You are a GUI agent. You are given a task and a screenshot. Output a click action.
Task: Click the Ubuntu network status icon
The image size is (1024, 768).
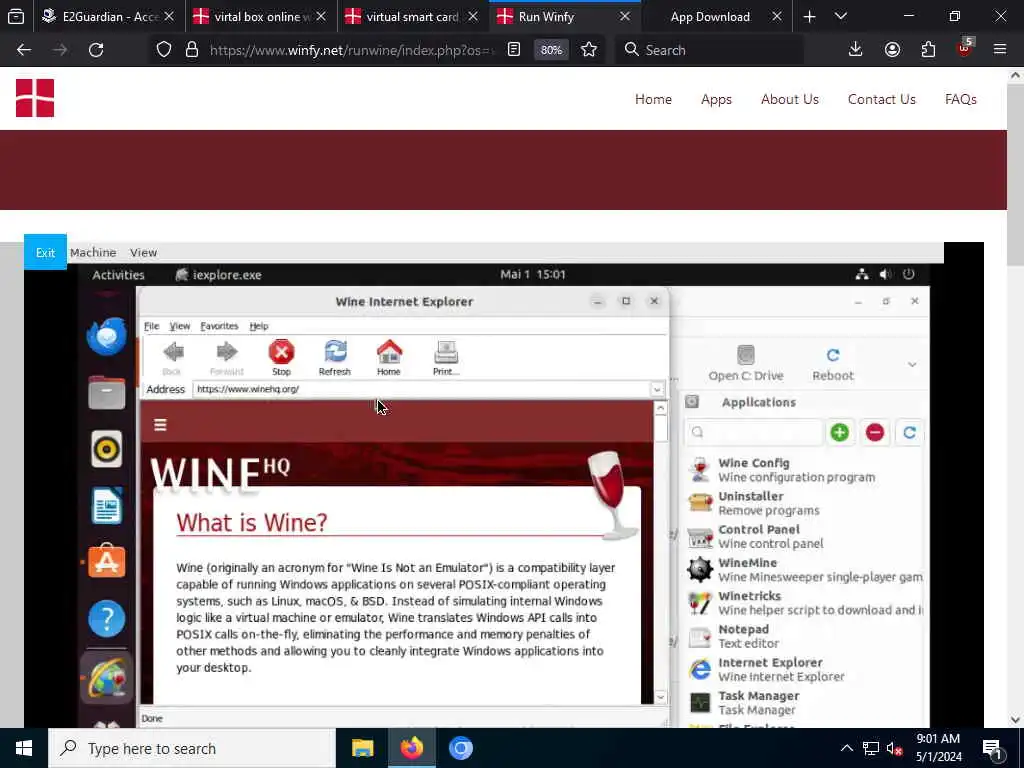862,274
